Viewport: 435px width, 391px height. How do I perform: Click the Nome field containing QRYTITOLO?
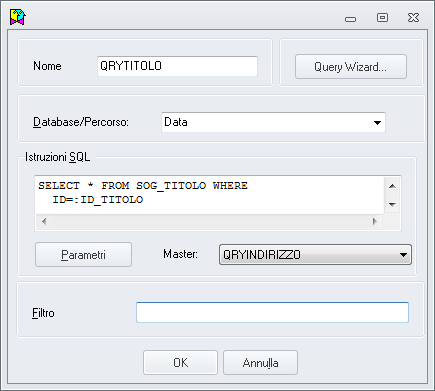177,66
